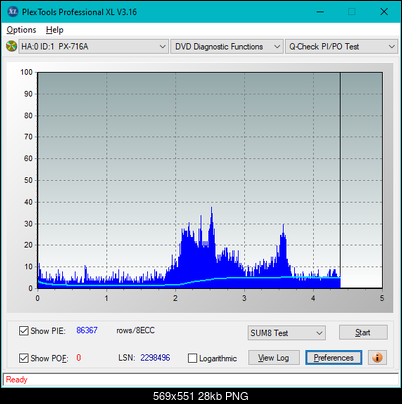402x404 pixels.
Task: Open the orange info icon button
Action: point(377,358)
